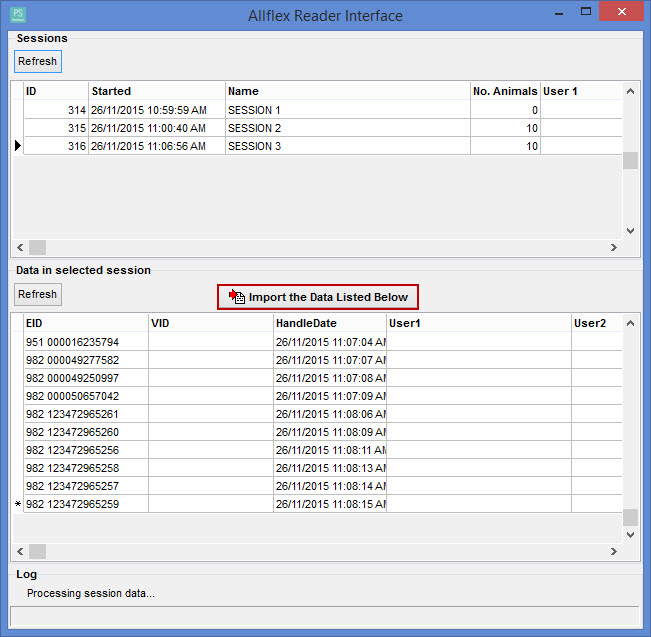
Task: Click left arrow of data grid horizontal scrollbar
Action: (20, 551)
